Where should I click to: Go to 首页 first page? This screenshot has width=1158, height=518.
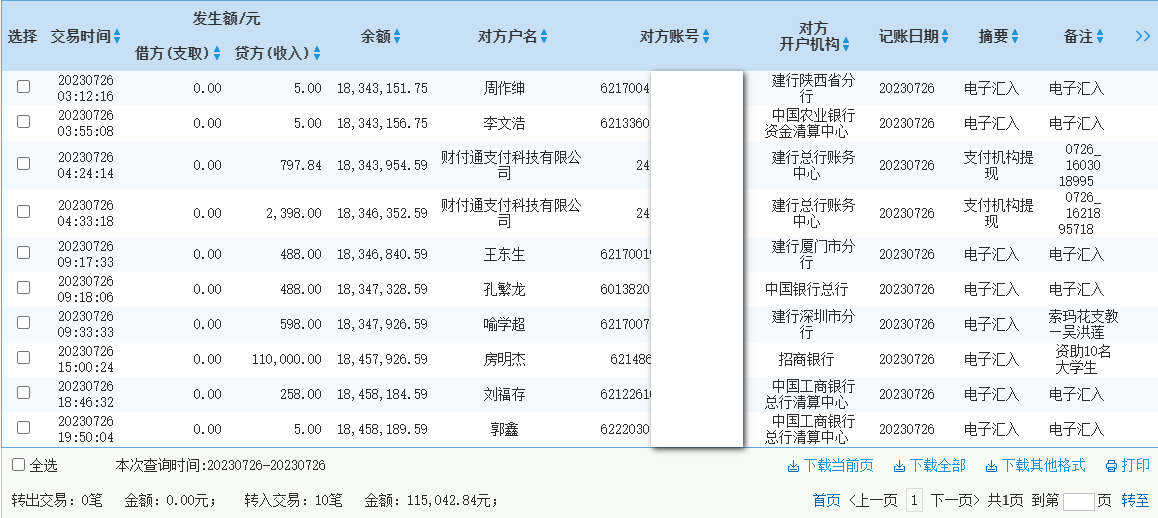pyautogui.click(x=826, y=501)
